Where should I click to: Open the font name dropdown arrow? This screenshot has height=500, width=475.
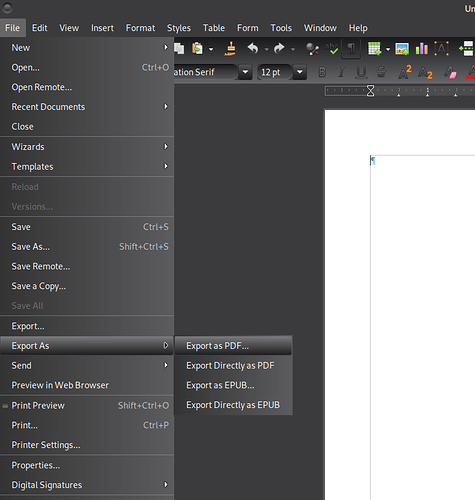point(245,72)
